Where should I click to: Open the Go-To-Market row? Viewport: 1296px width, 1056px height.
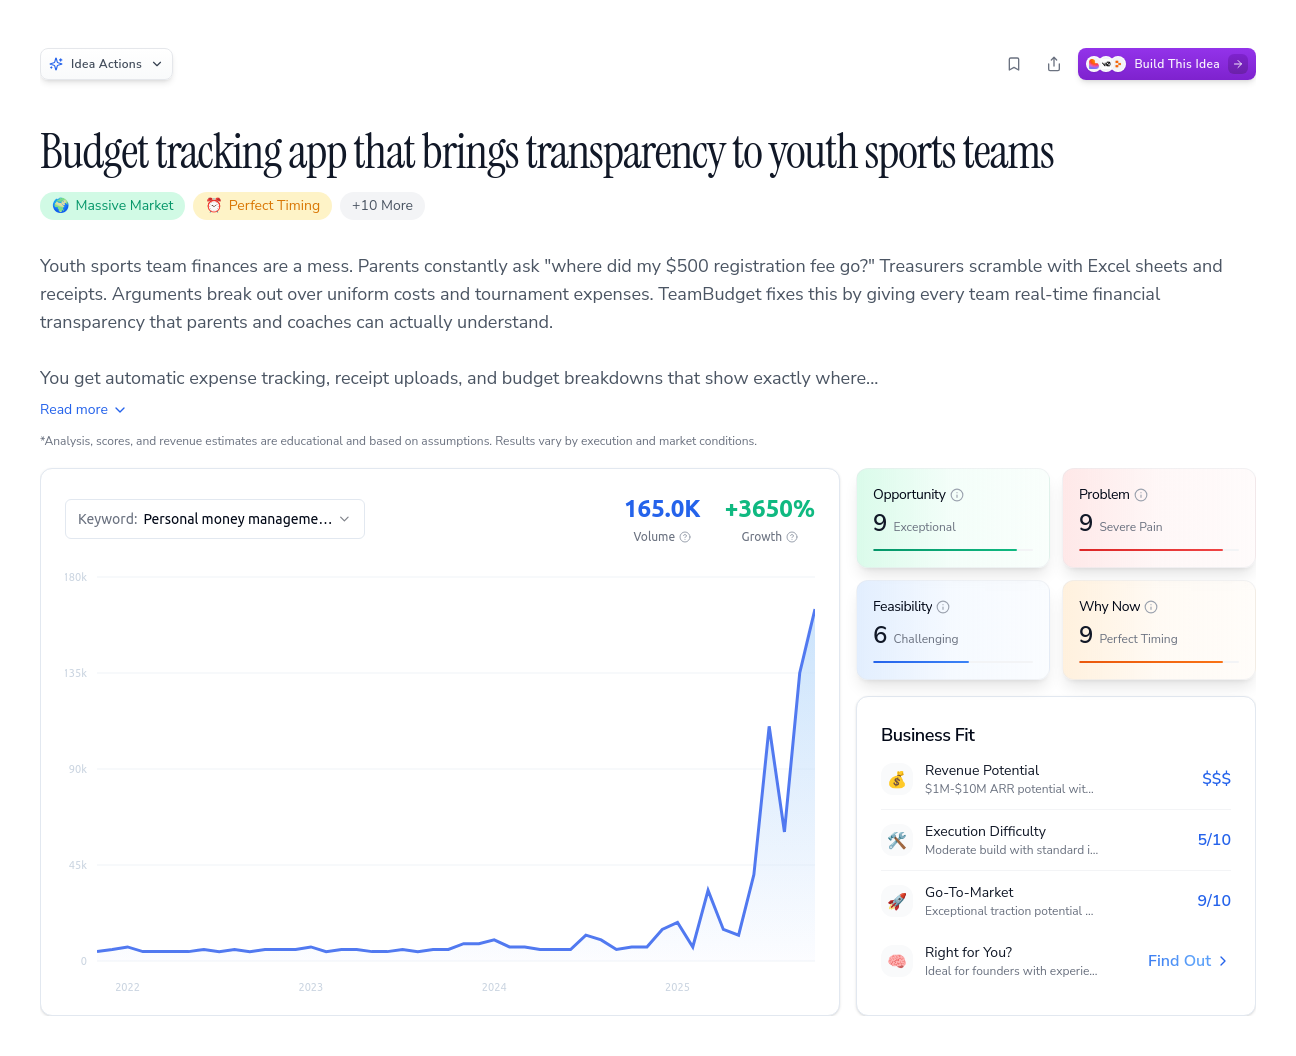pos(1055,901)
